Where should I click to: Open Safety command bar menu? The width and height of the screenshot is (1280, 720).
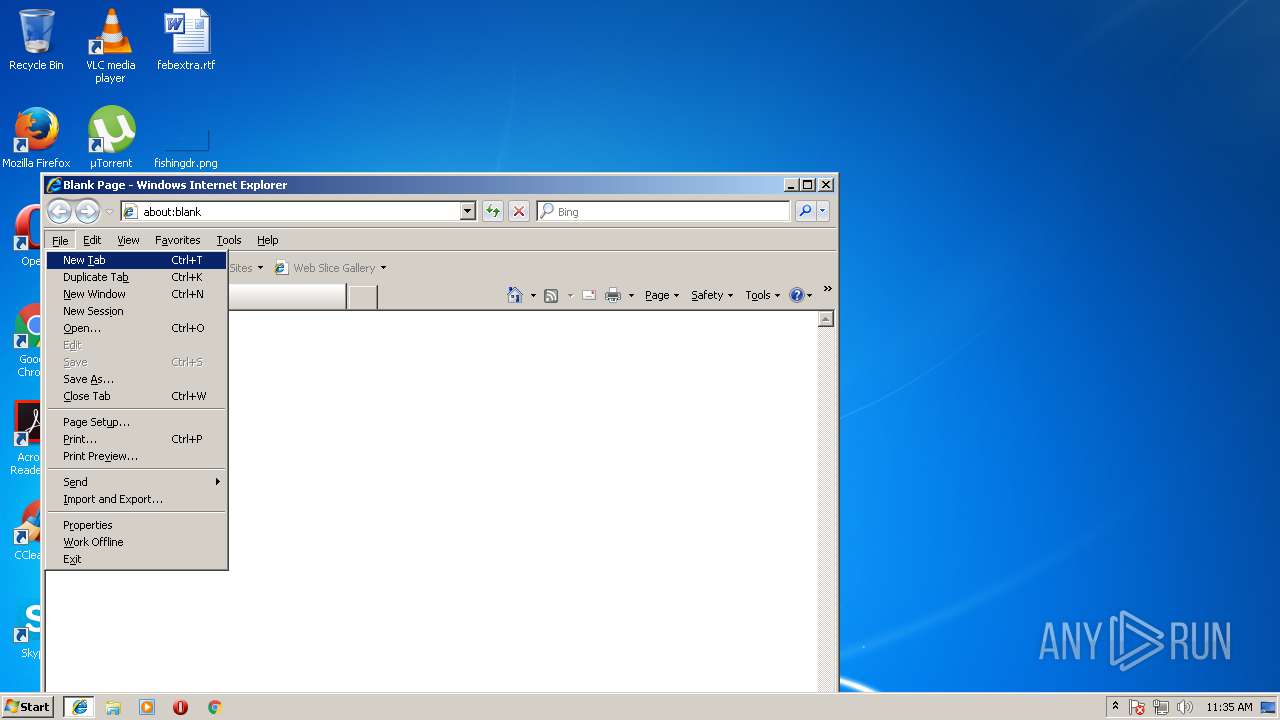[712, 295]
